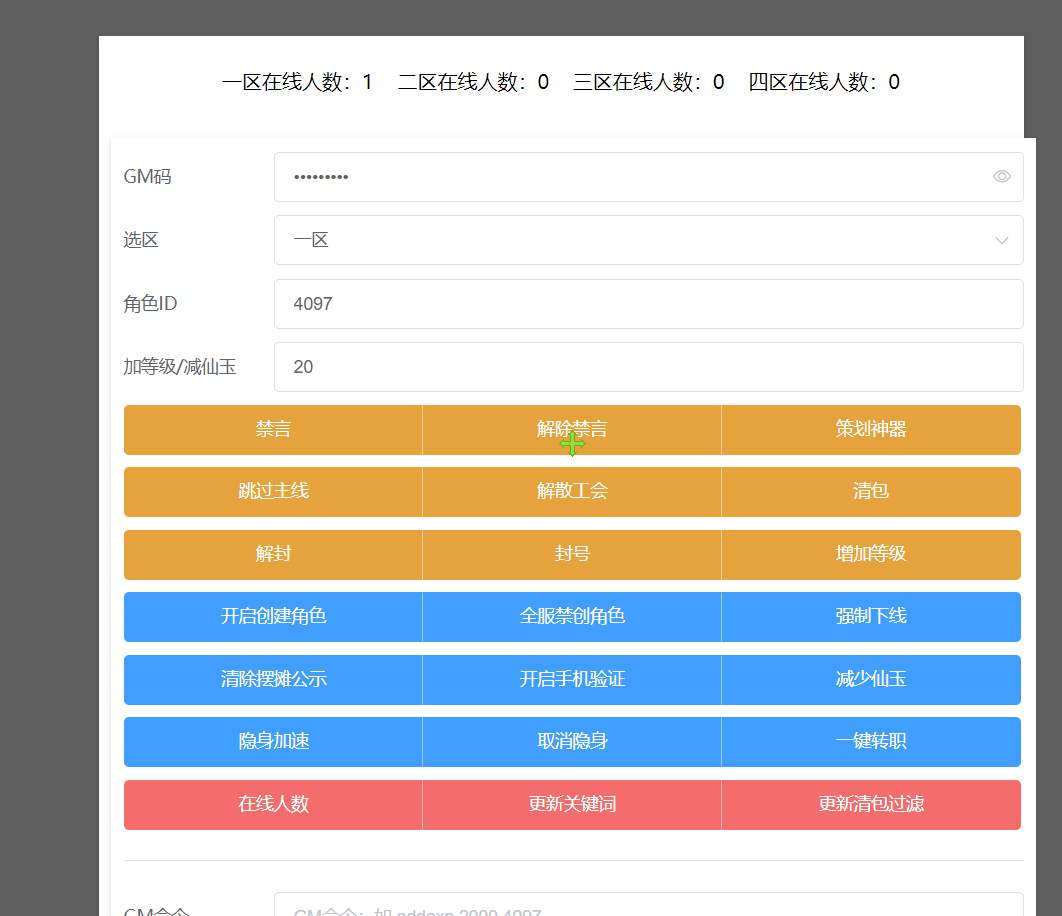Click the 全服禁创角色 button

click(x=572, y=617)
